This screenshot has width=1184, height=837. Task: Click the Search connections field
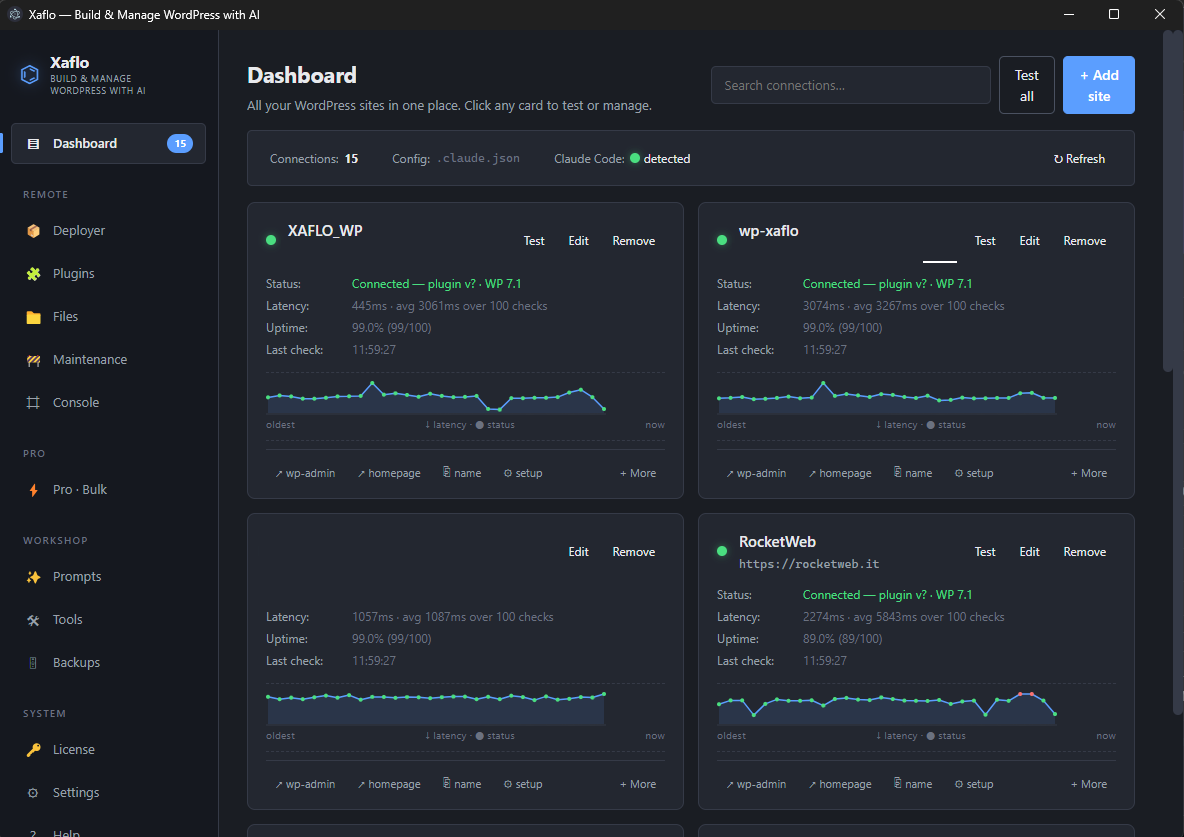pos(850,85)
